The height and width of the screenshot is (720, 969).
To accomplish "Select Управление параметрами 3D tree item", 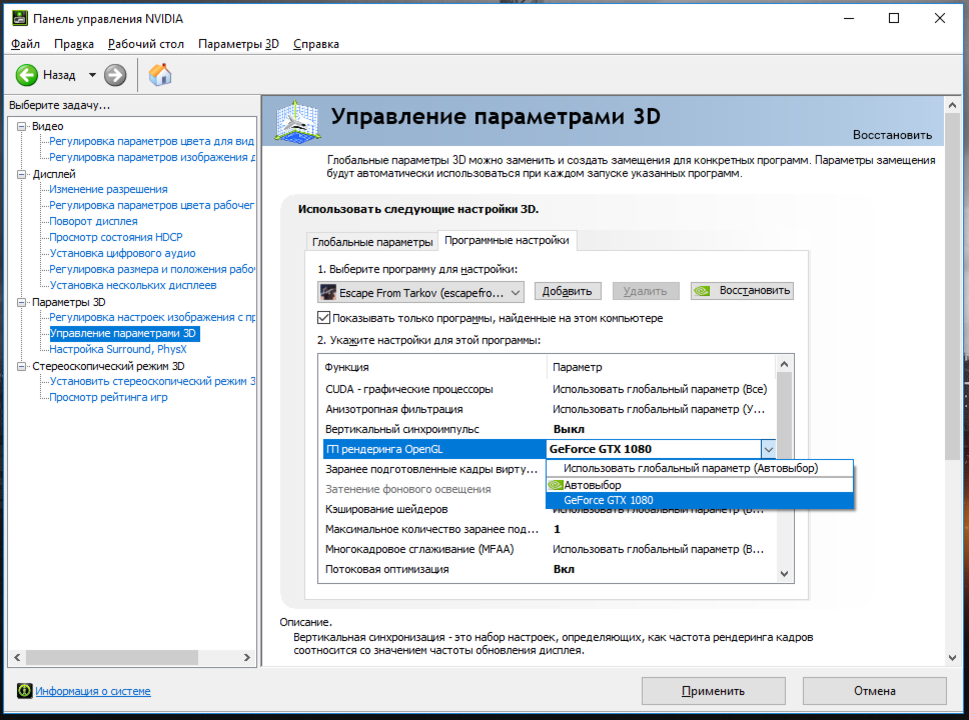I will click(x=123, y=333).
